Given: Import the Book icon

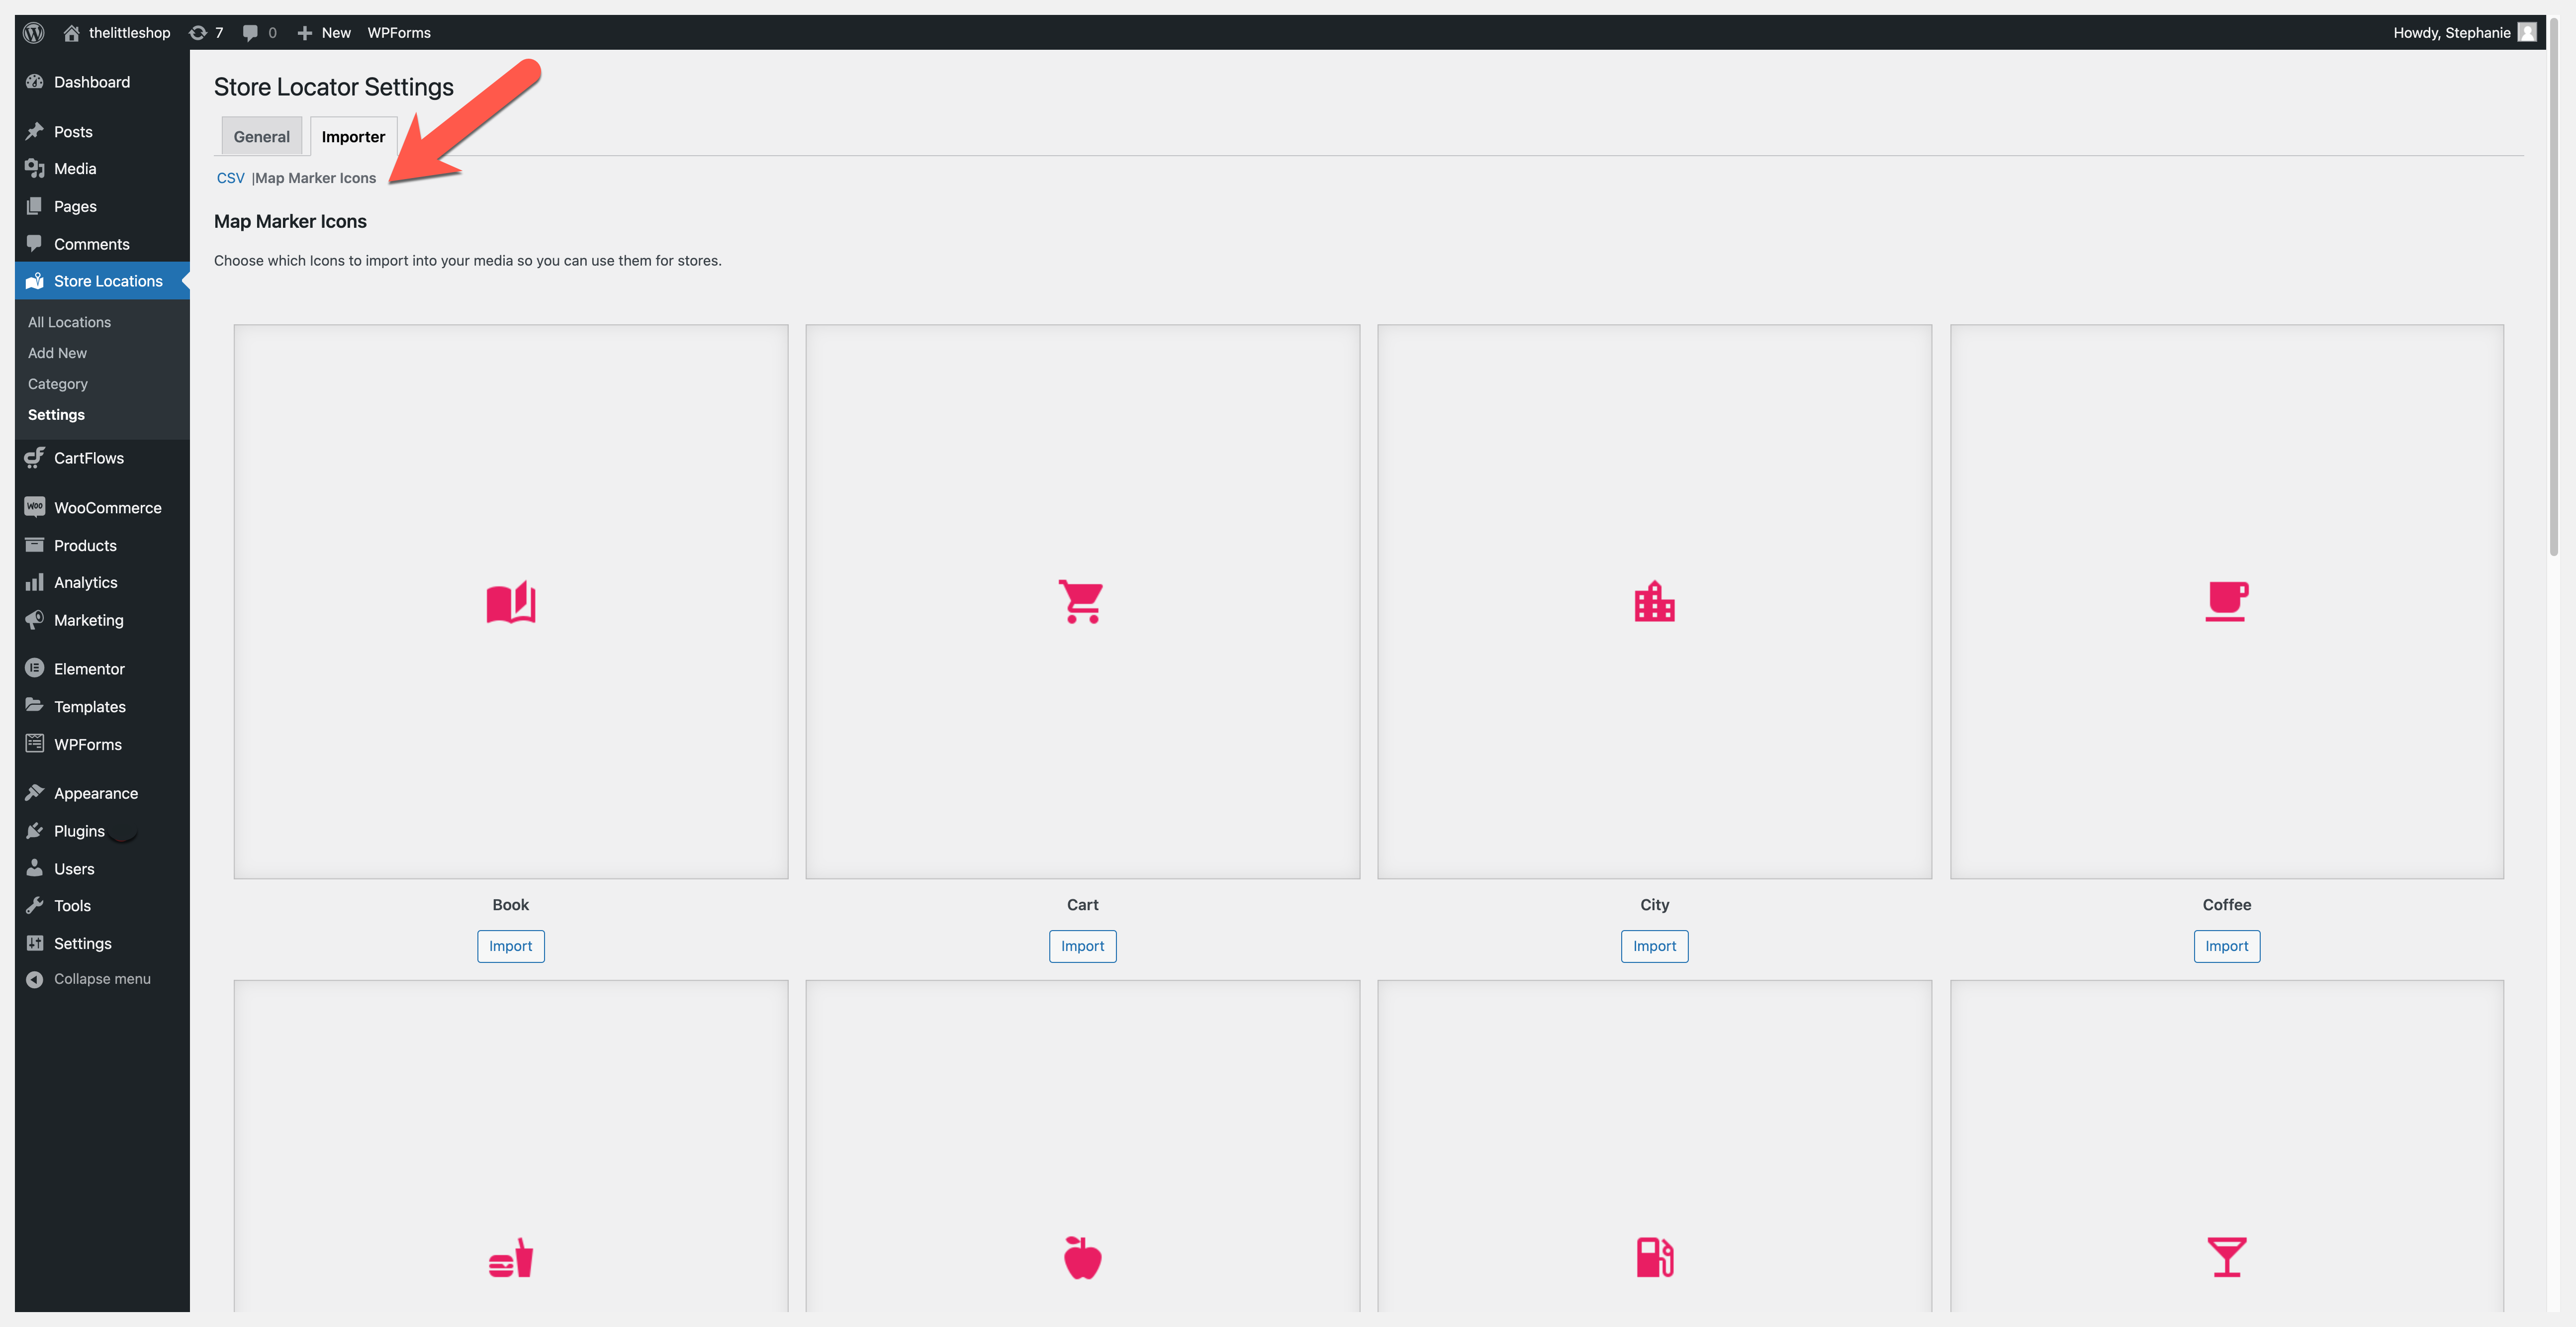Looking at the screenshot, I should [x=510, y=946].
